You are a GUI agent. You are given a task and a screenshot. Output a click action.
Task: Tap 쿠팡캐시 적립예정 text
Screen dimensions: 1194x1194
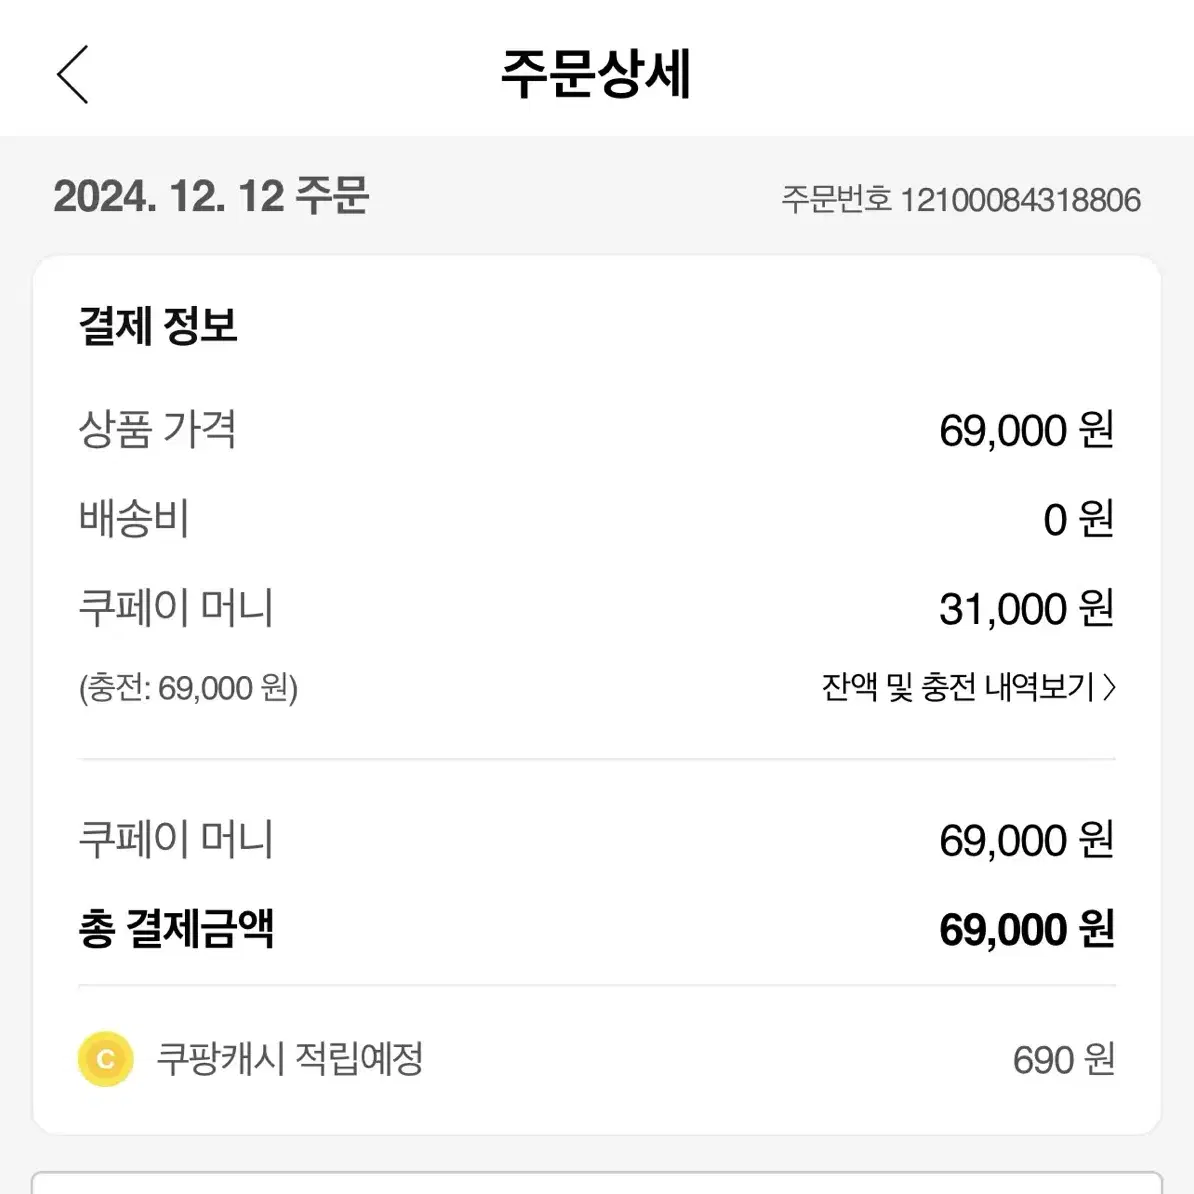click(x=289, y=1059)
